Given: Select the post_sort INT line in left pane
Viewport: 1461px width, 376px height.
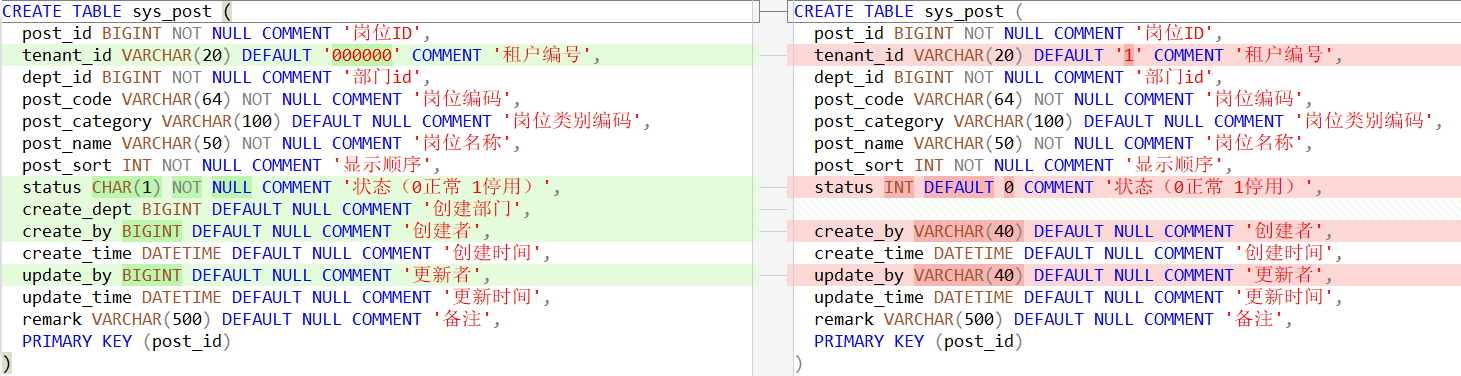Looking at the screenshot, I should [231, 165].
